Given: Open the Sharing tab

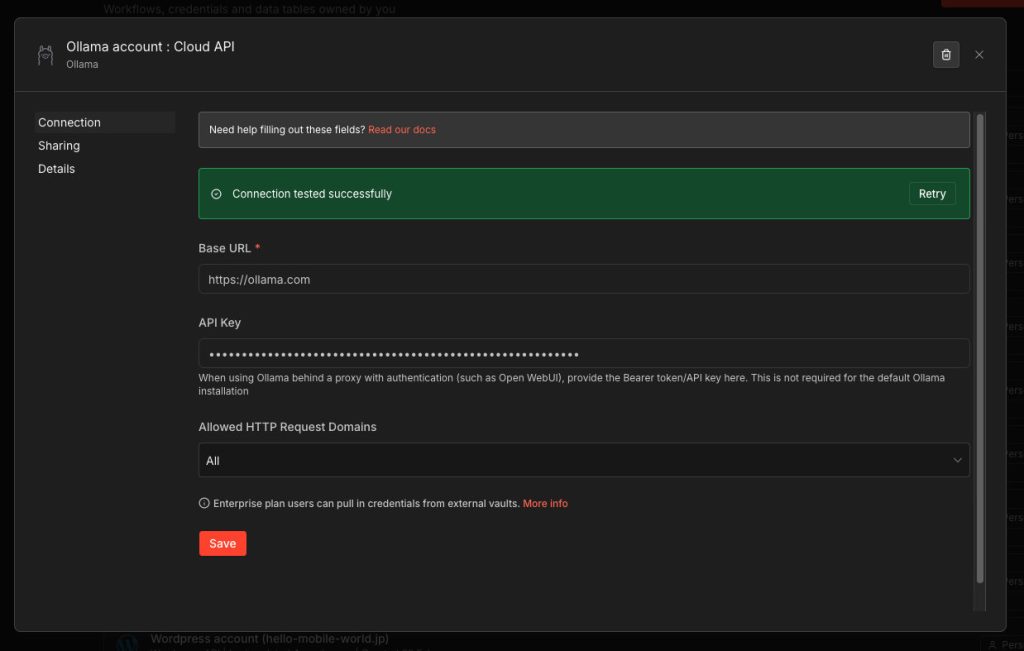Looking at the screenshot, I should pyautogui.click(x=59, y=146).
